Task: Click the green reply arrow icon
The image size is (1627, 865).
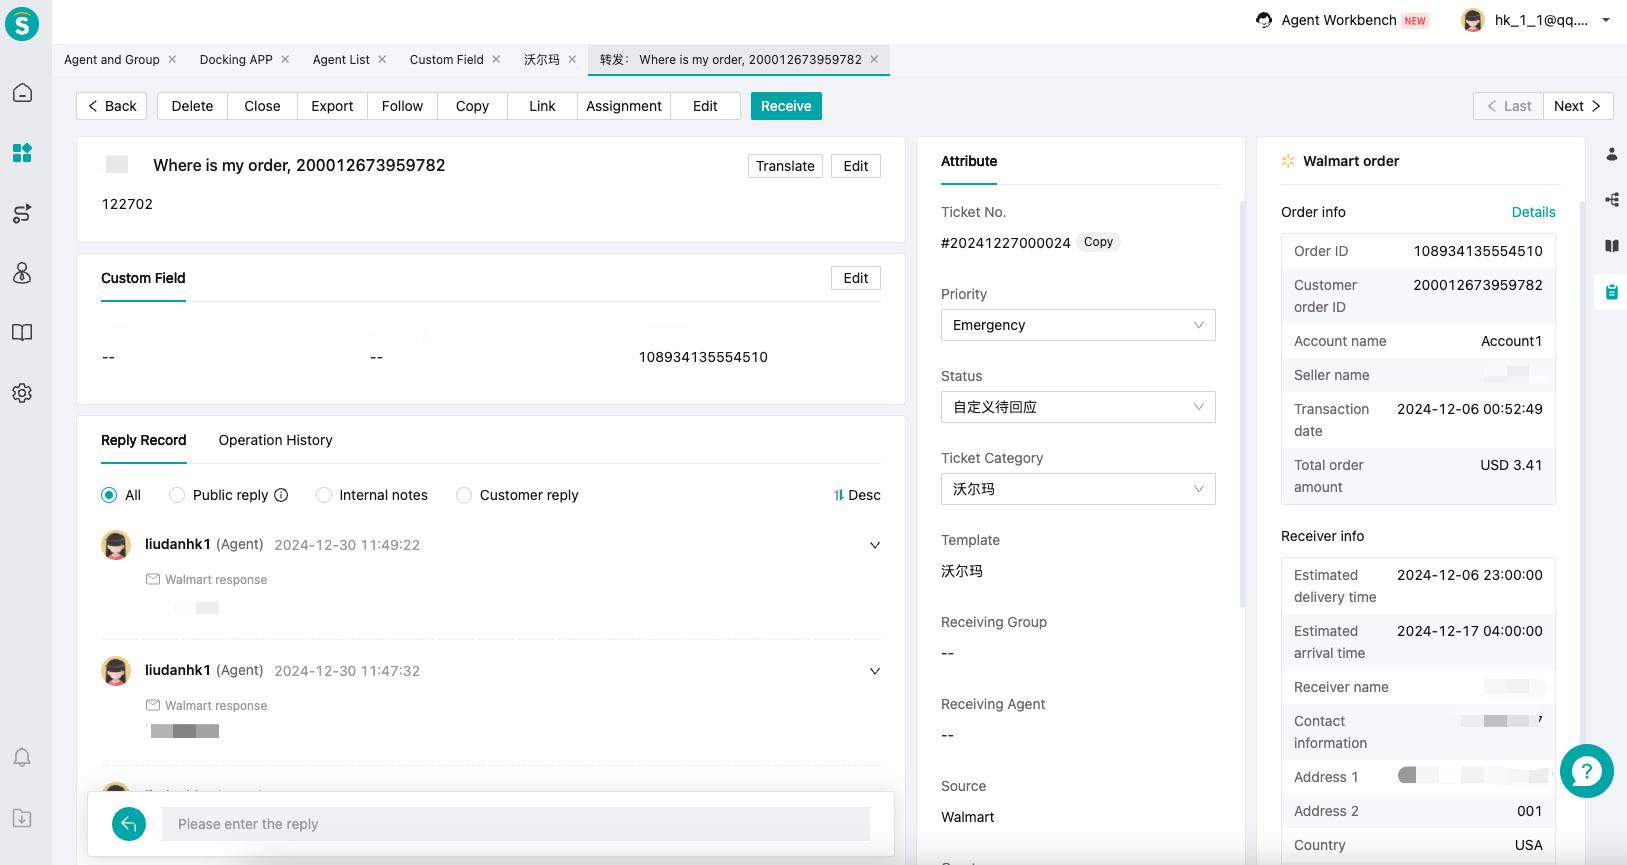Action: (x=129, y=824)
